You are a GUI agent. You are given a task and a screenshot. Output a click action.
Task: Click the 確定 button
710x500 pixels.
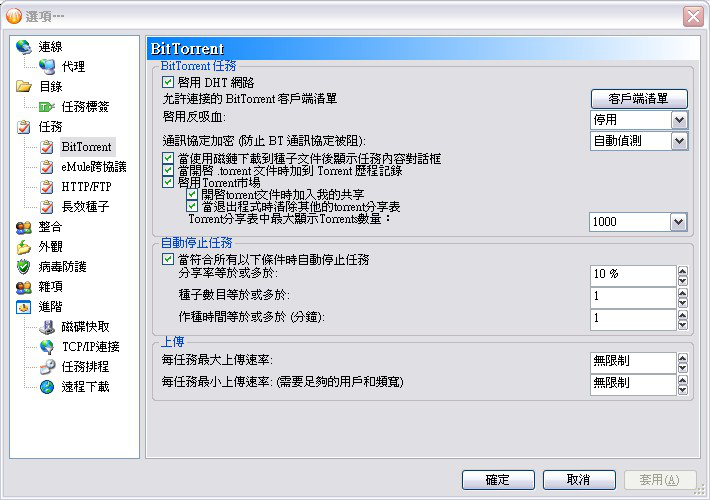498,480
